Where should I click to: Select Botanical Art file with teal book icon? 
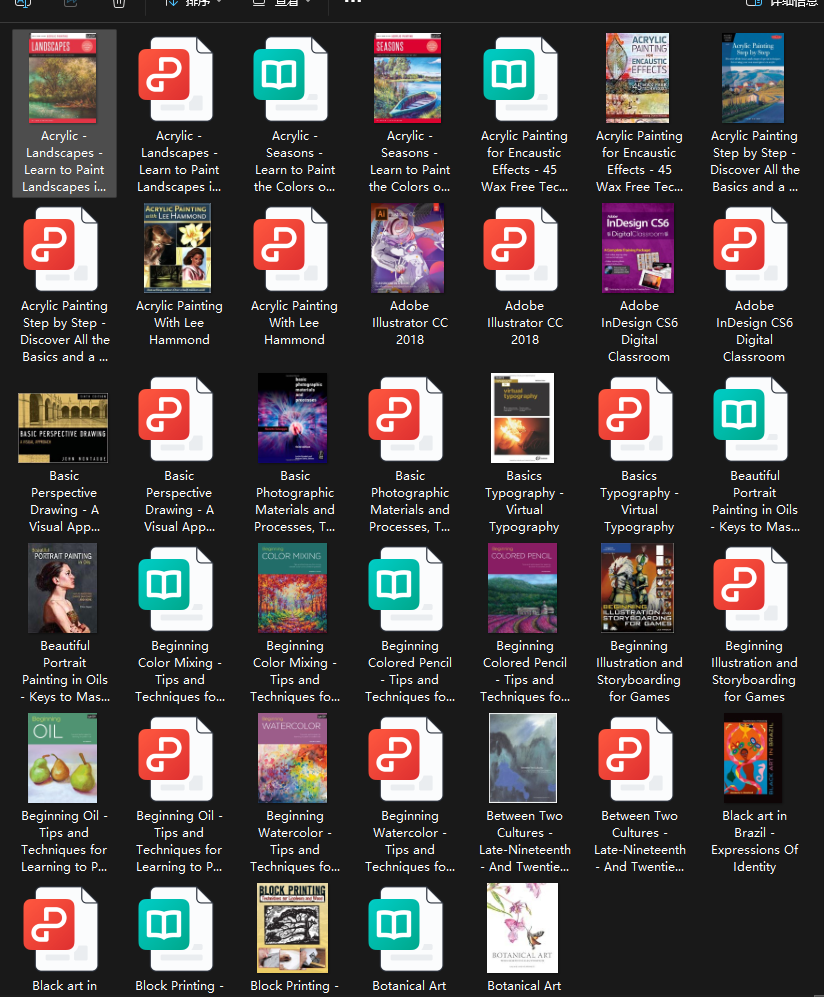(406, 928)
